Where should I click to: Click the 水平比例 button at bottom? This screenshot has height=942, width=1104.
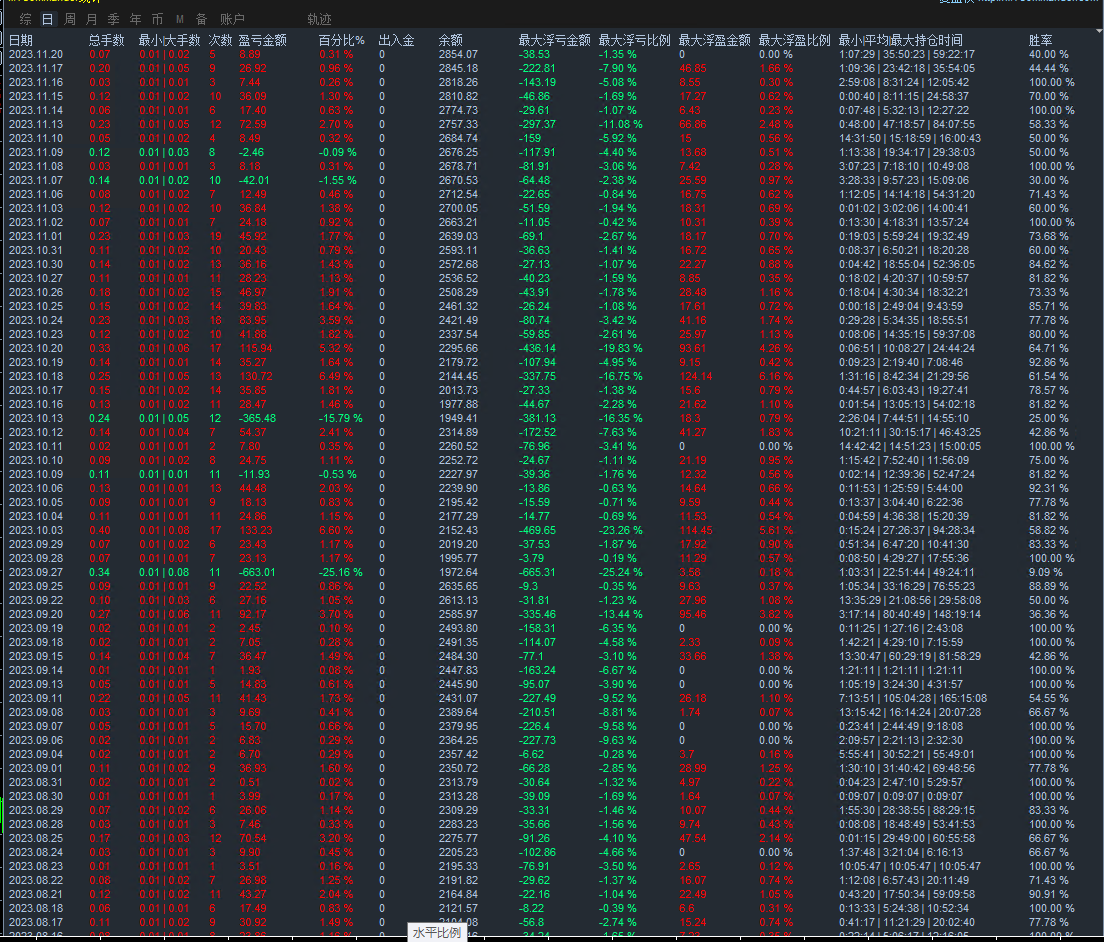(437, 933)
